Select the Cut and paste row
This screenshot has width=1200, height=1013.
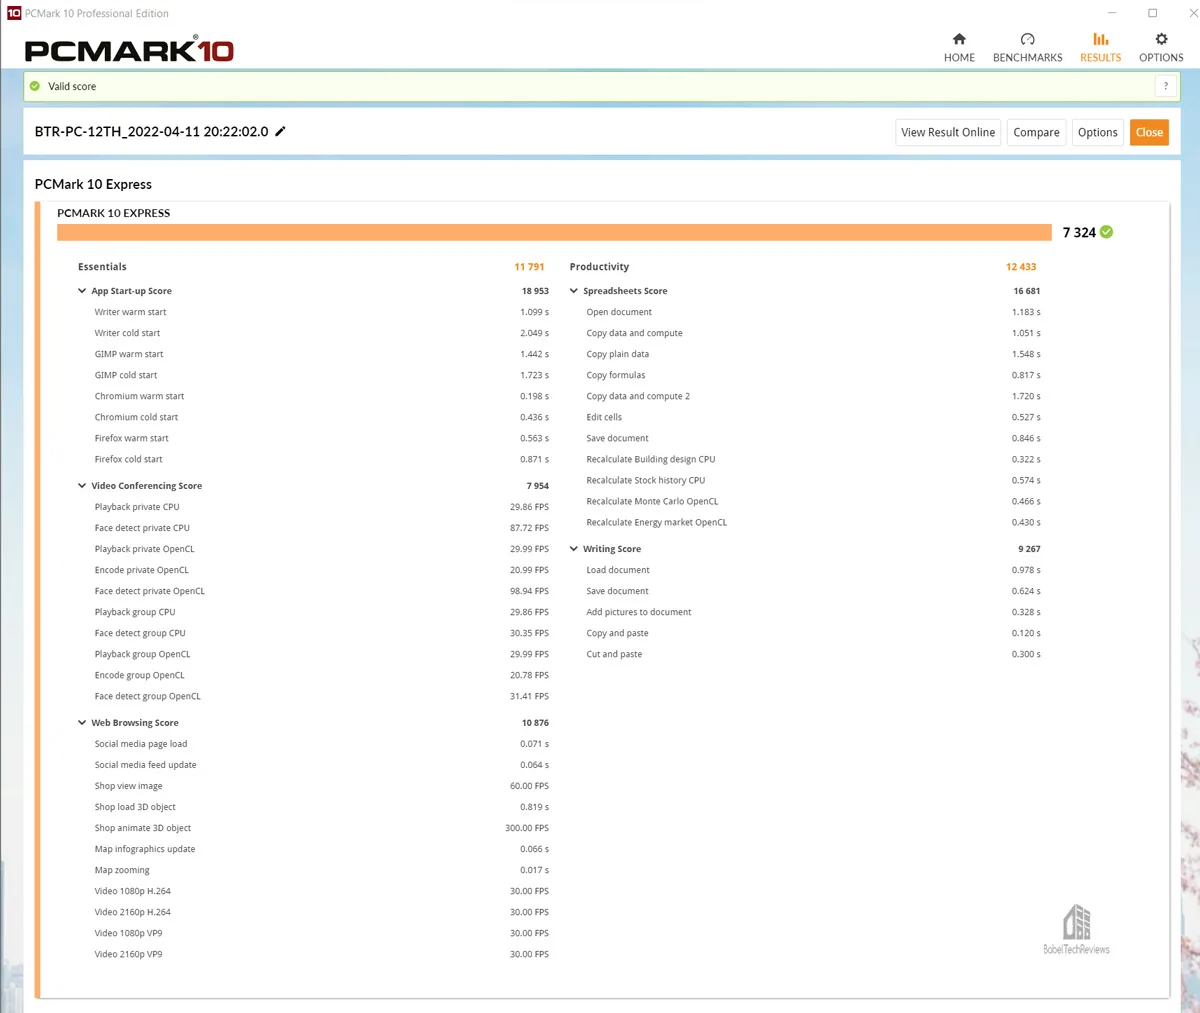pos(813,654)
